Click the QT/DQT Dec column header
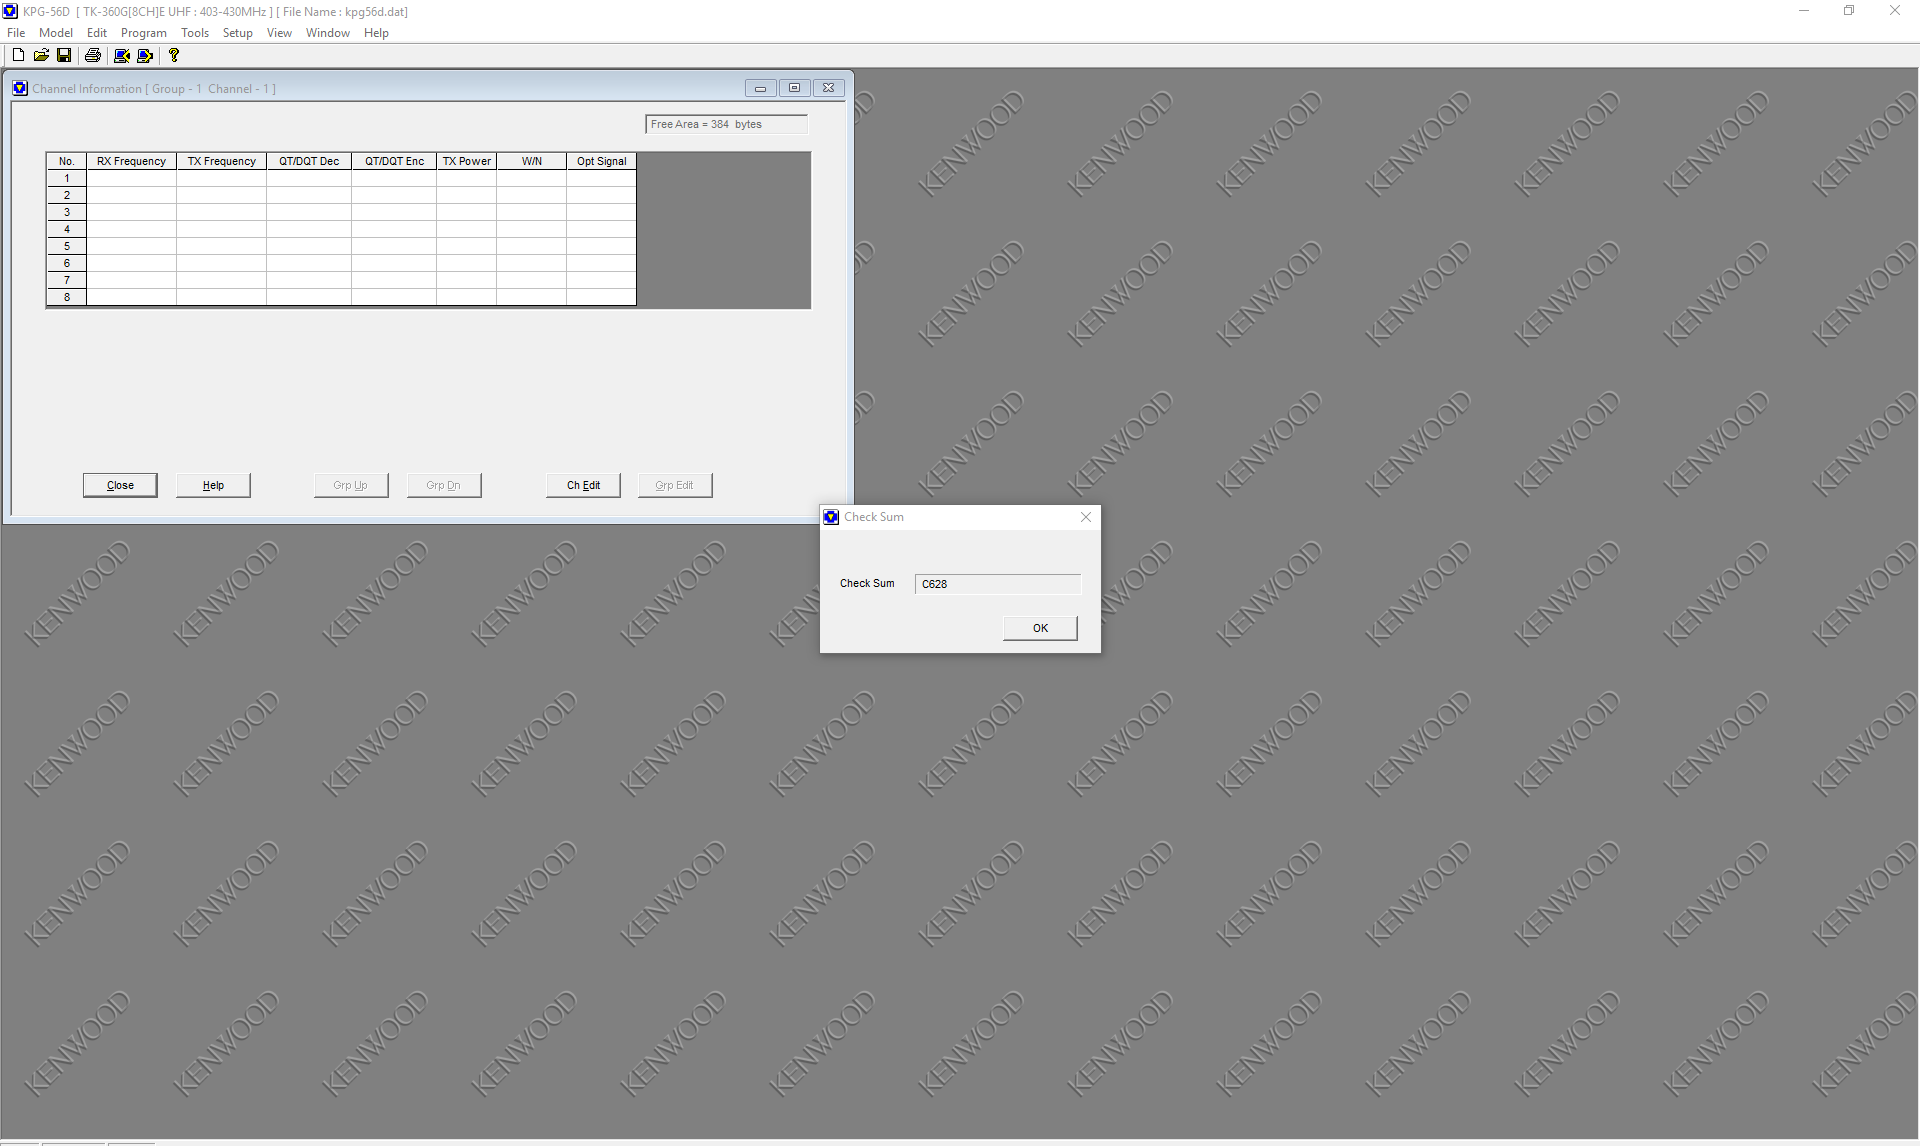Screen dimensions: 1920x1146 [x=309, y=161]
